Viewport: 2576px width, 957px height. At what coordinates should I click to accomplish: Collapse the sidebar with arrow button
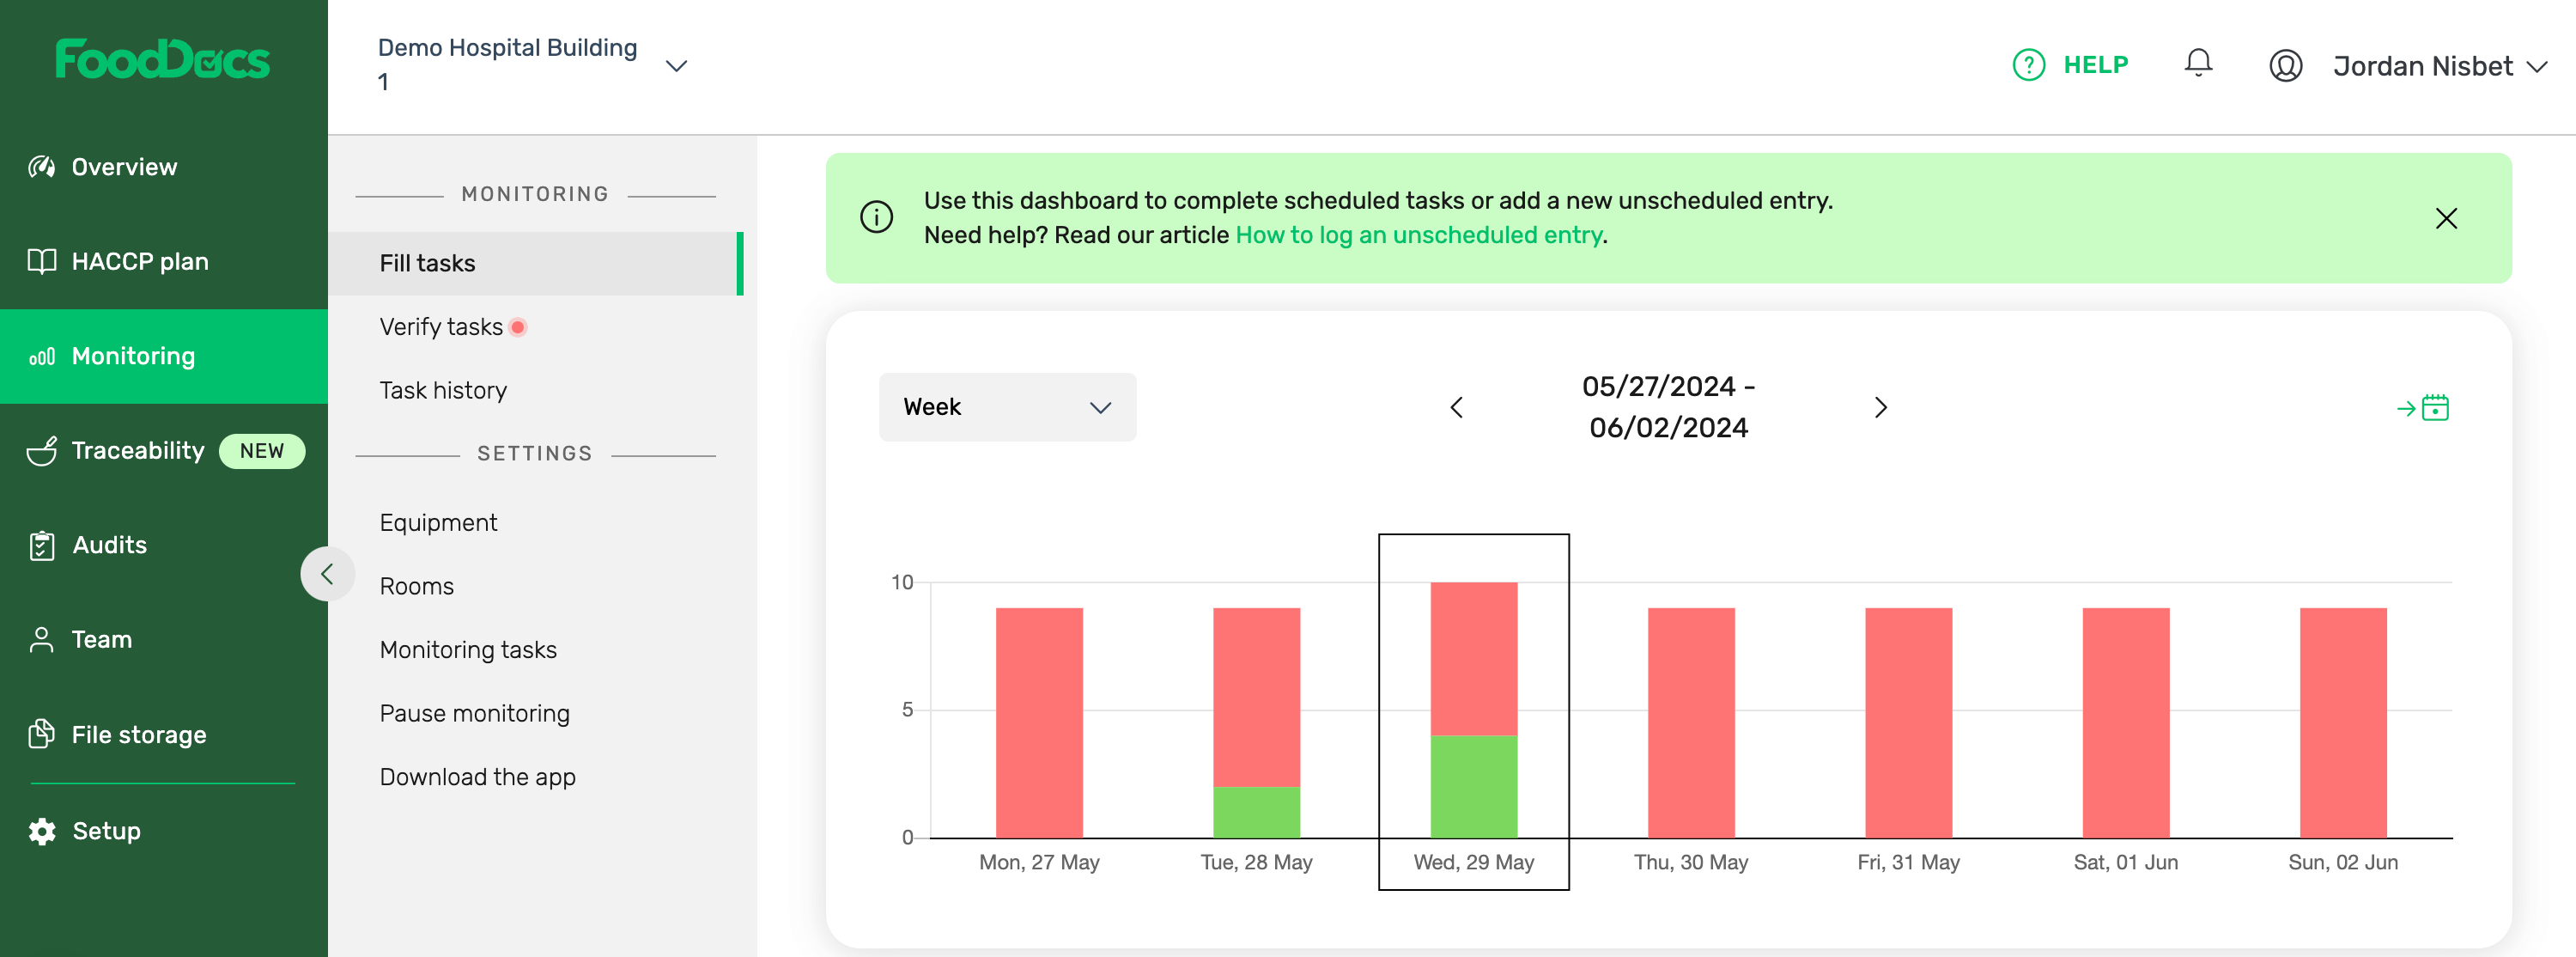coord(327,574)
